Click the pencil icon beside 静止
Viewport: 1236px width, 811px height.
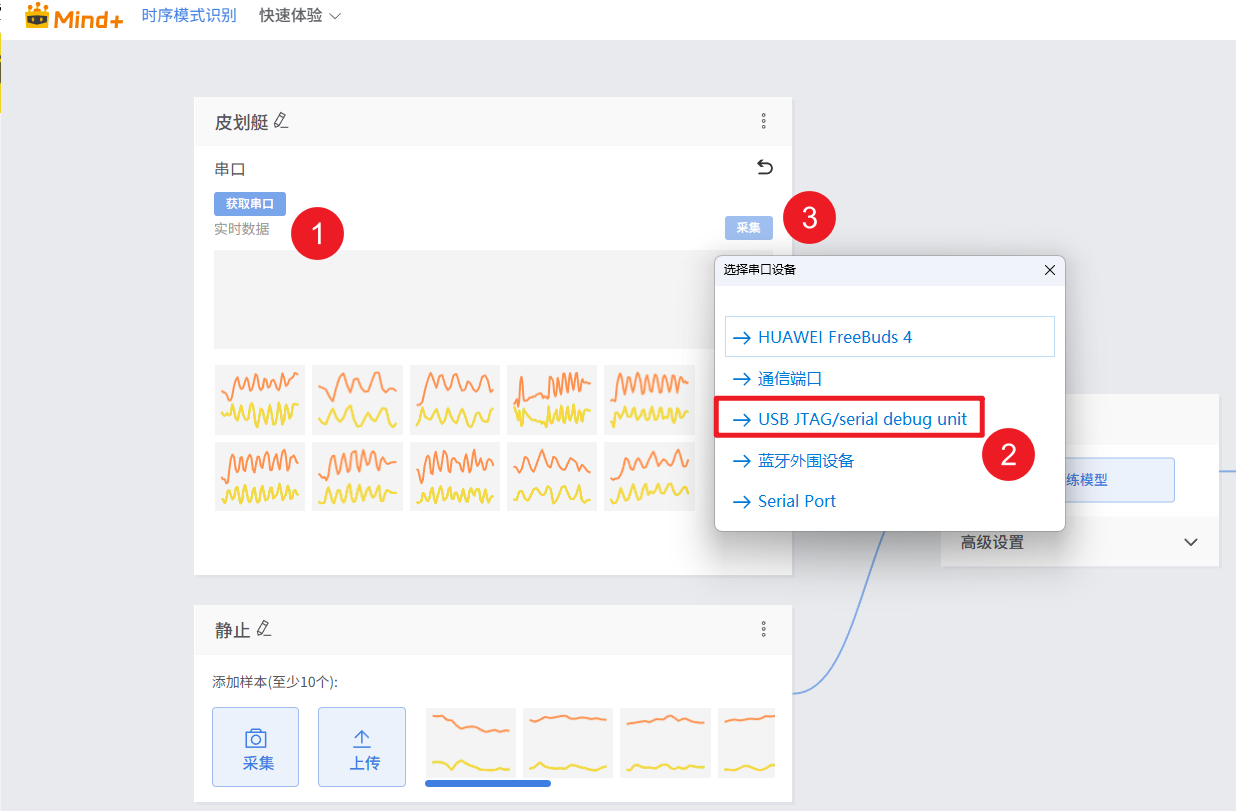264,629
